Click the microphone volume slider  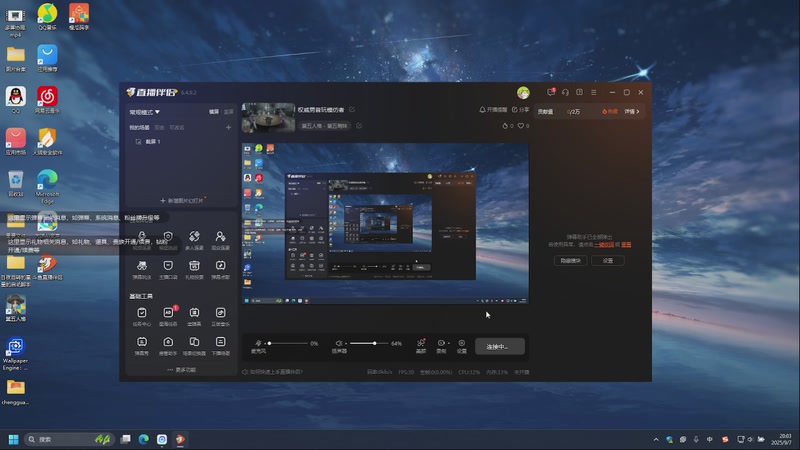pos(288,343)
